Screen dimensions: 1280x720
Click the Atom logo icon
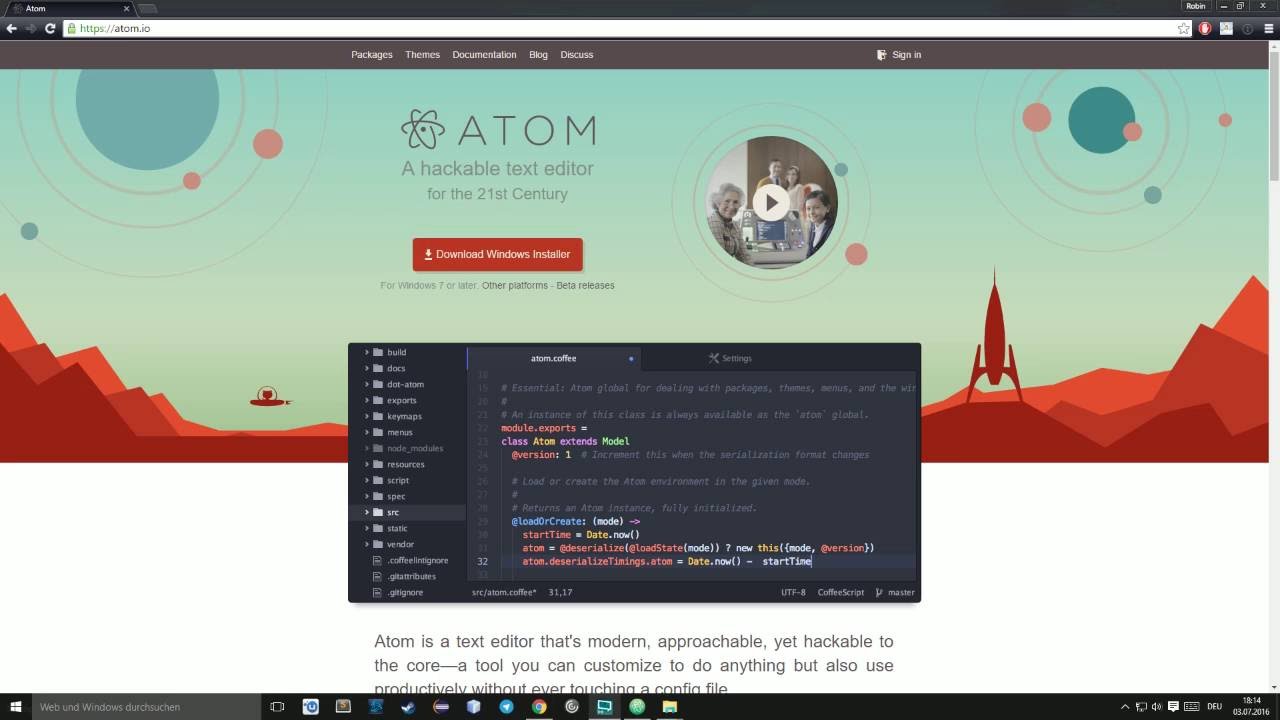[x=422, y=129]
